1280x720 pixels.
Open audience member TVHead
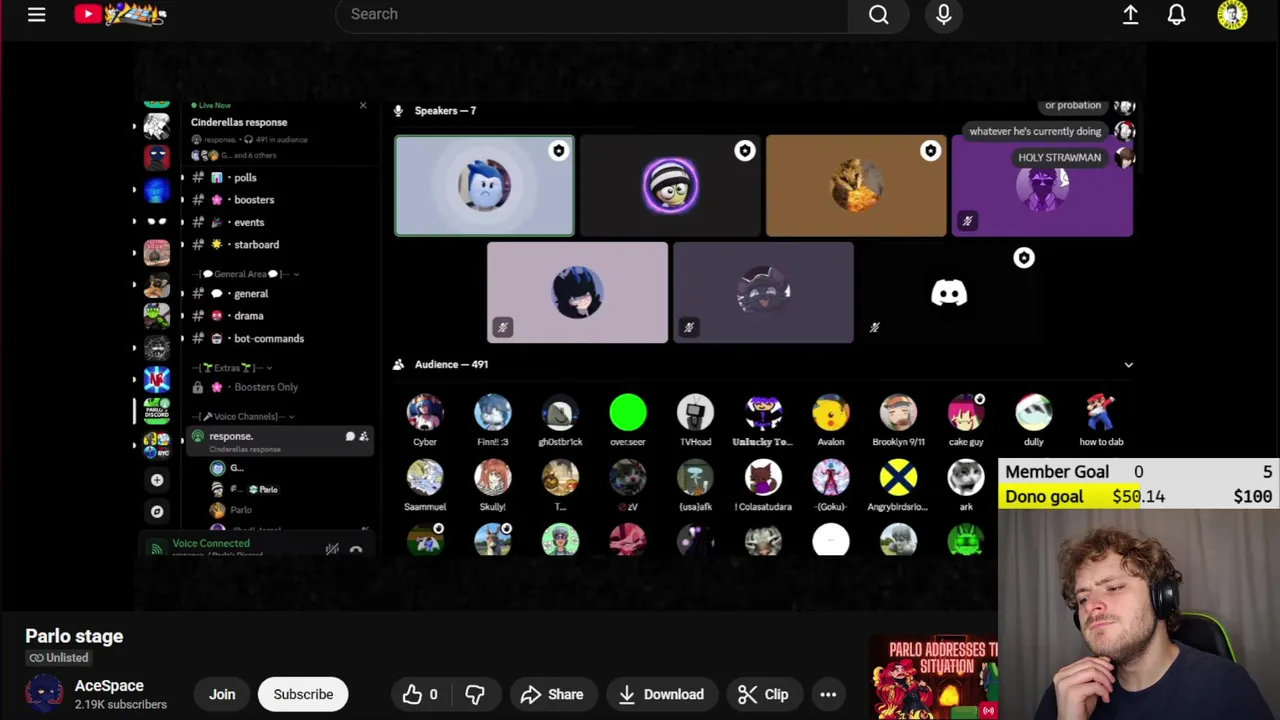[x=695, y=420]
